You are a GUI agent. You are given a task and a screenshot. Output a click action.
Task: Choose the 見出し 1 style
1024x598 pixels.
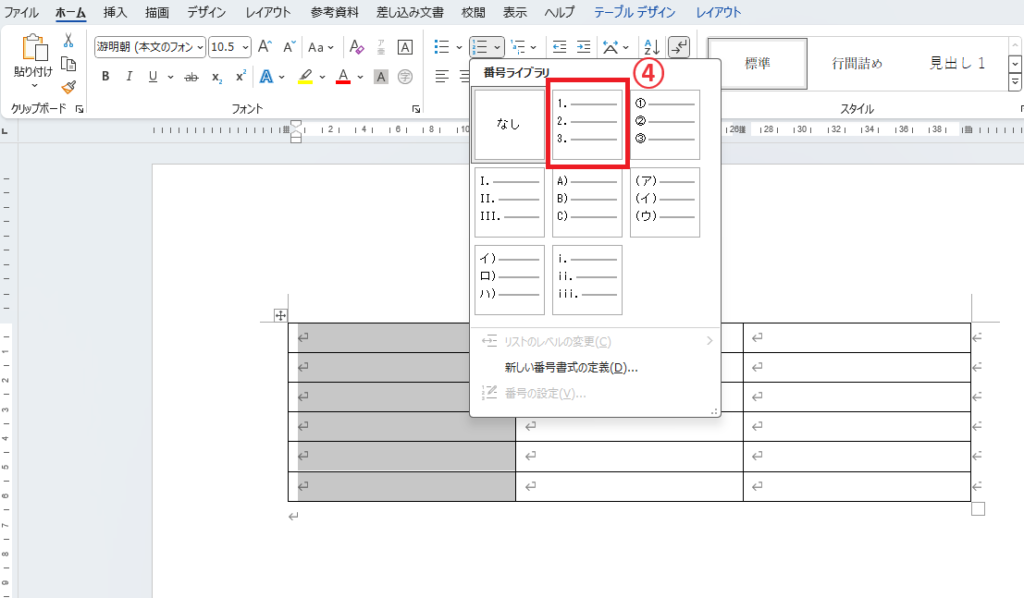(x=957, y=63)
